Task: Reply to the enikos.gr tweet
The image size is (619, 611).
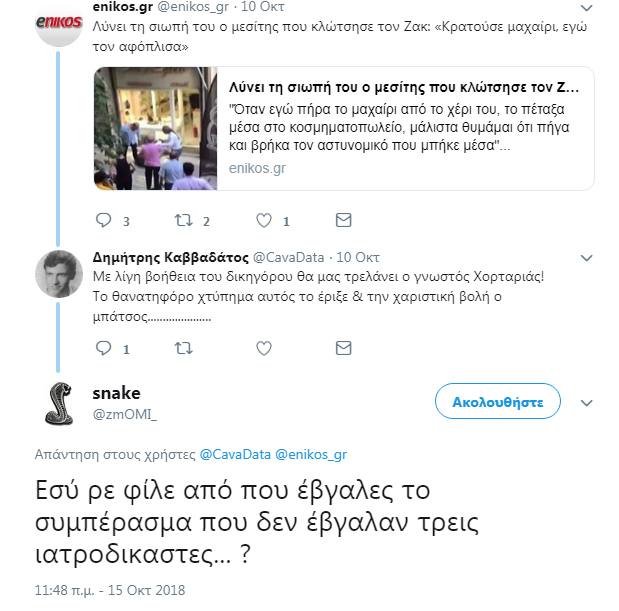Action: click(104, 220)
